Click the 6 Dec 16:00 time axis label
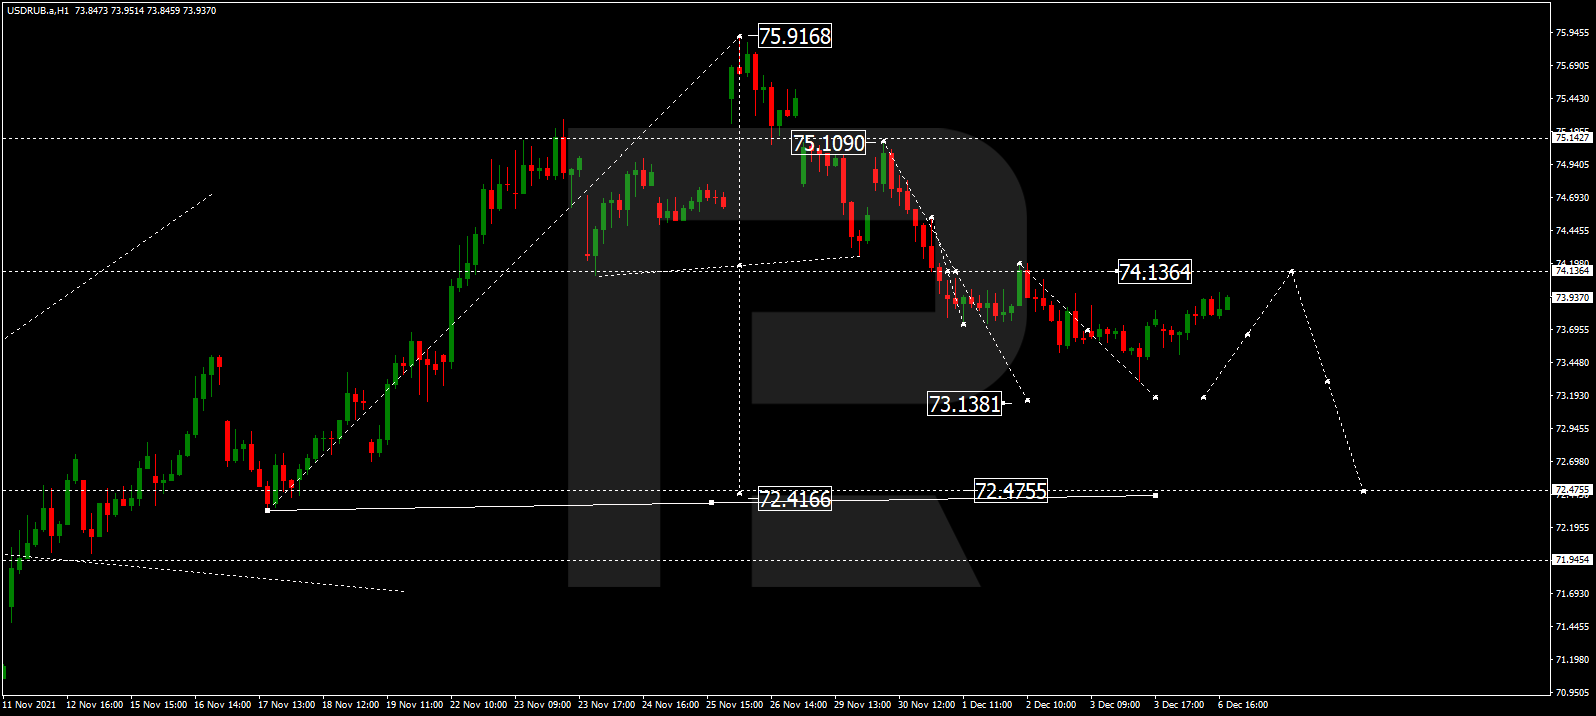This screenshot has width=1596, height=716. pos(1243,705)
